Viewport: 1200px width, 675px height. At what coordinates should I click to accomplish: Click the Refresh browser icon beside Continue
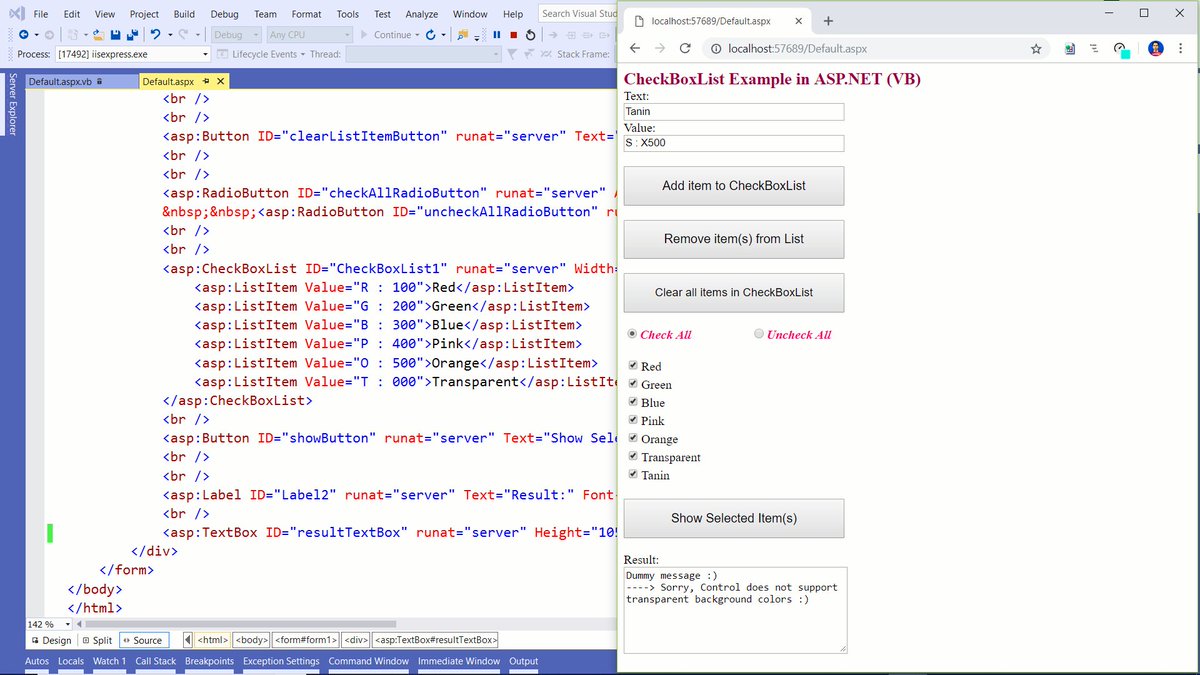430,34
